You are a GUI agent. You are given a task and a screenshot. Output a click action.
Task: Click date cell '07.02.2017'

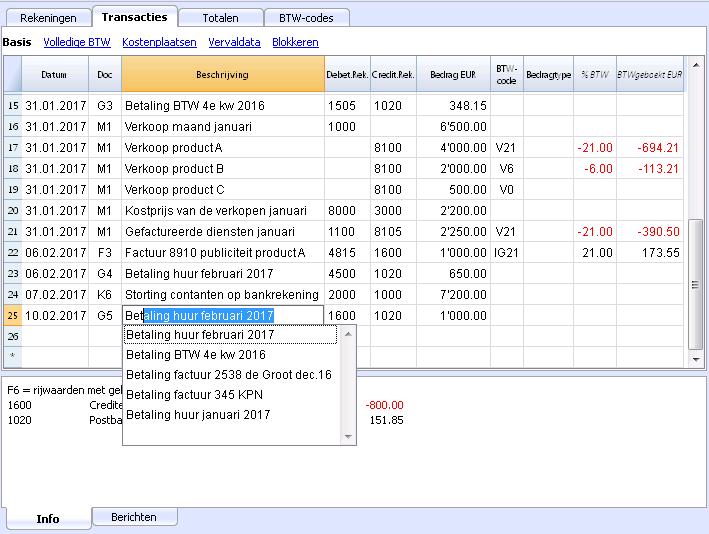tap(55, 295)
